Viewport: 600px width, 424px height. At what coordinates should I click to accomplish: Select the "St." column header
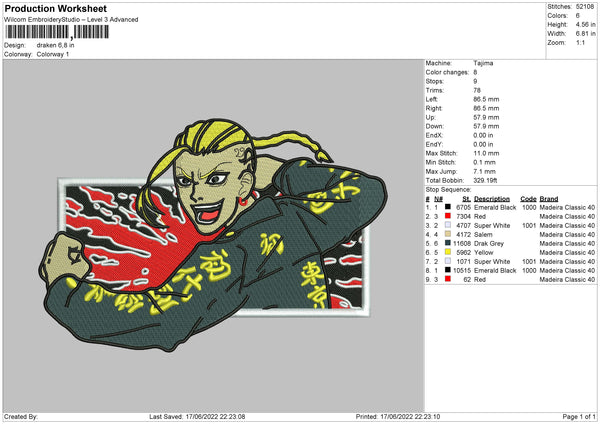[466, 199]
